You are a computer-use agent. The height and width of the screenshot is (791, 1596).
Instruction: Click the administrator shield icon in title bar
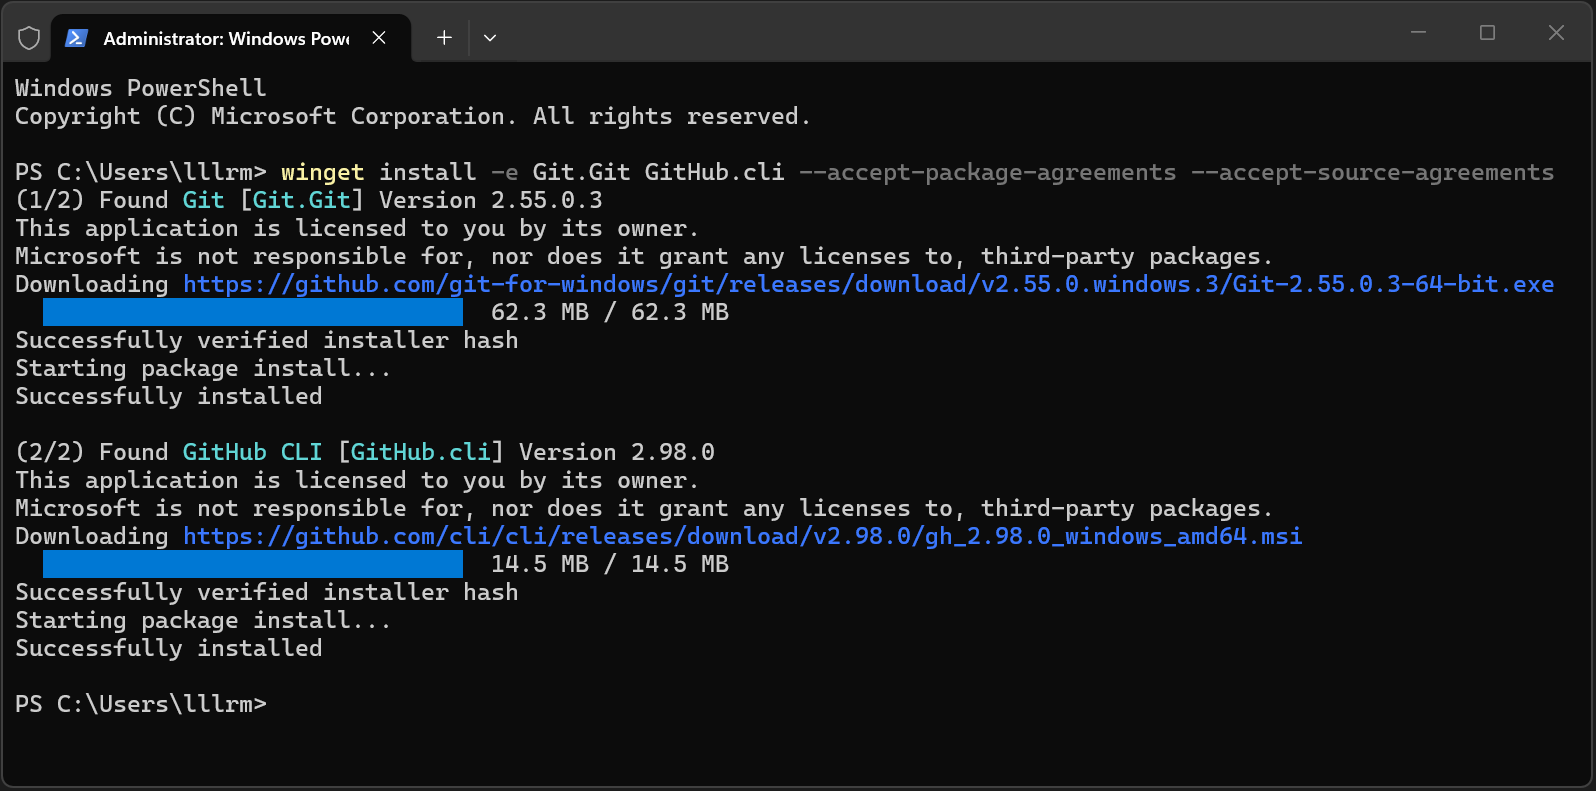point(29,38)
